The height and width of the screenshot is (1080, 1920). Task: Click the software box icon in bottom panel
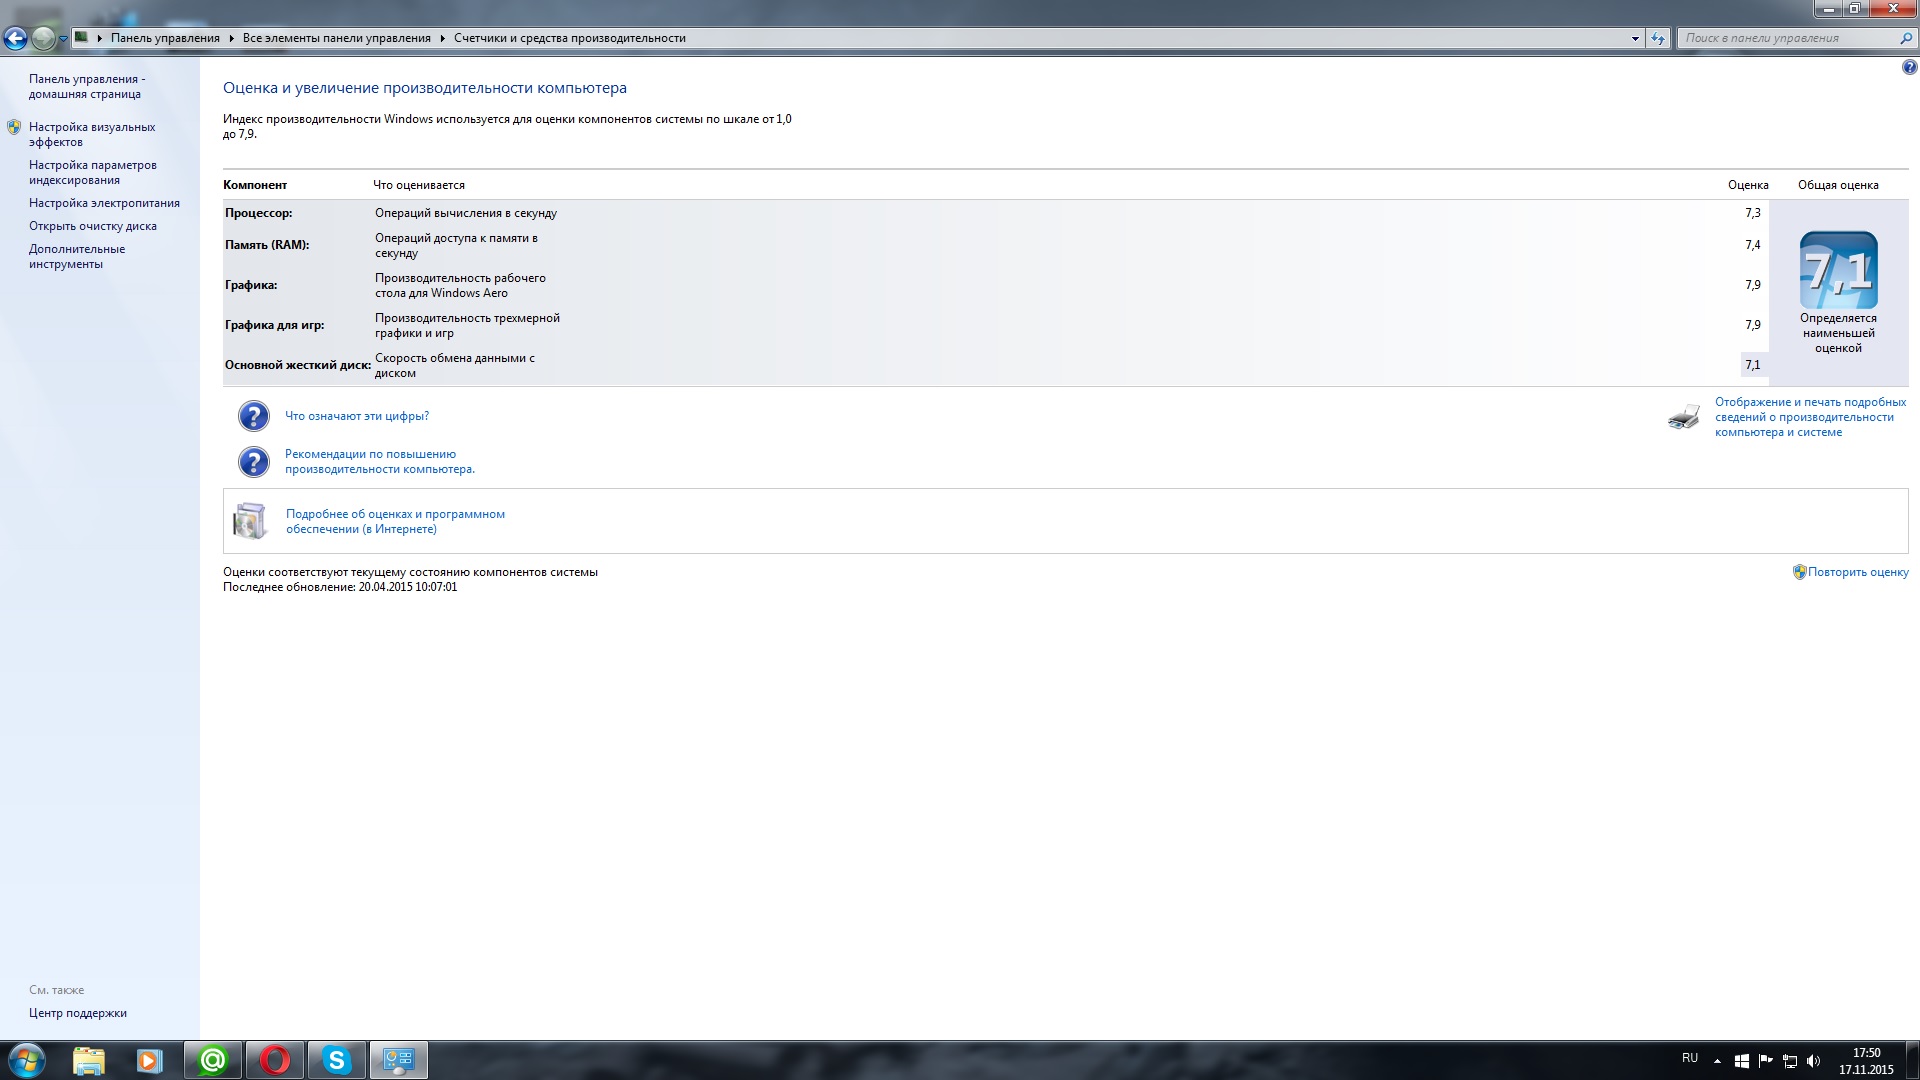click(x=250, y=521)
